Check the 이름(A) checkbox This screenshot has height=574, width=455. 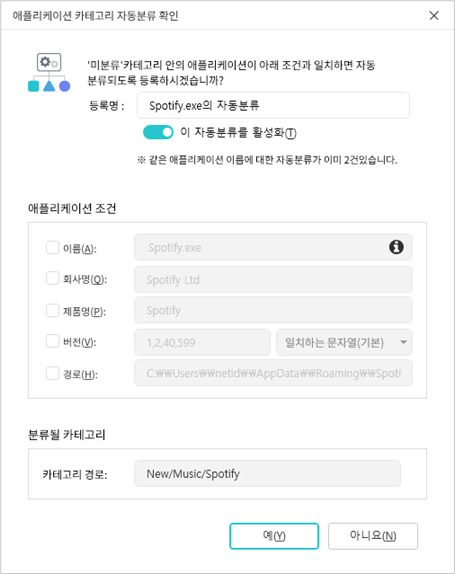pos(52,247)
